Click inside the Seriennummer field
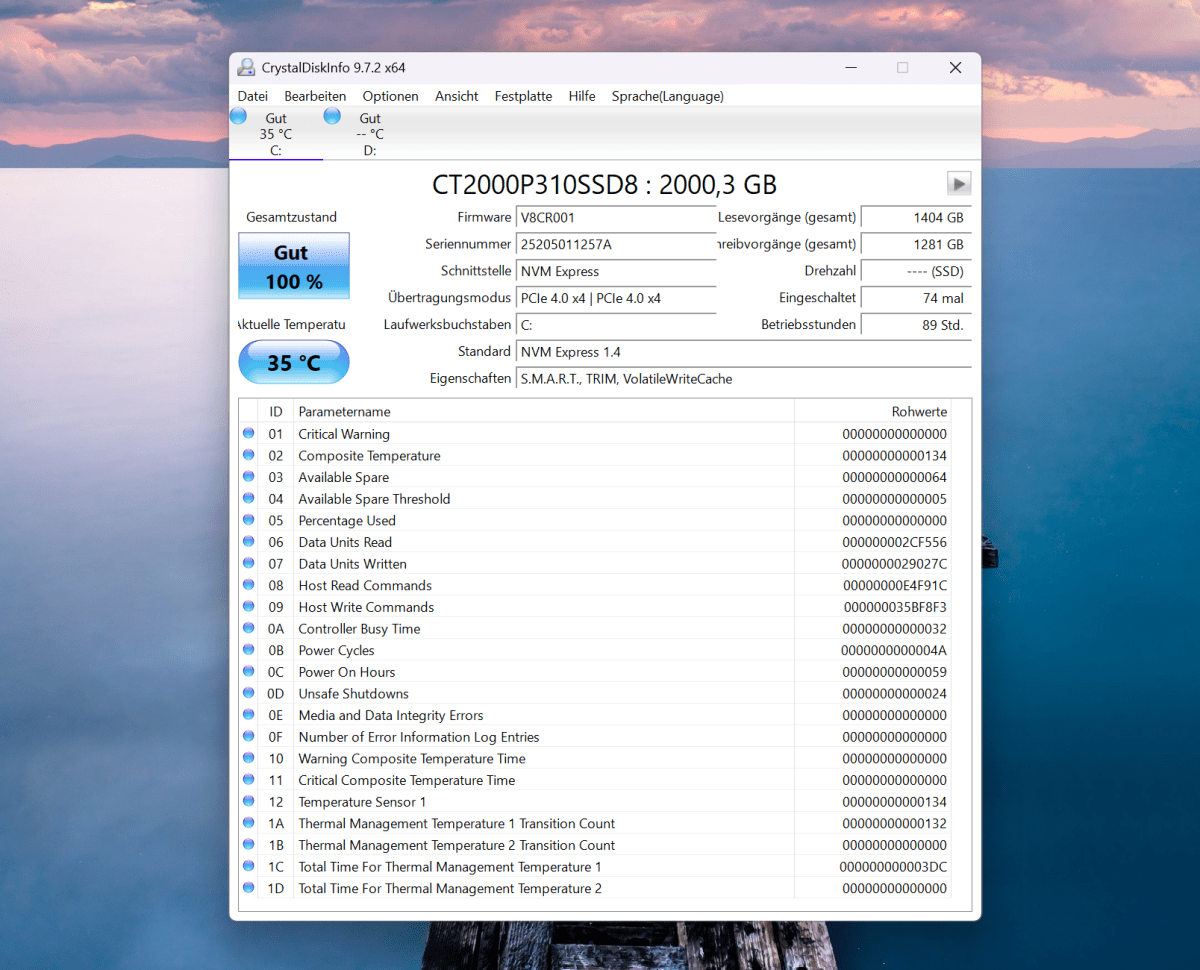The width and height of the screenshot is (1200, 970). point(615,244)
